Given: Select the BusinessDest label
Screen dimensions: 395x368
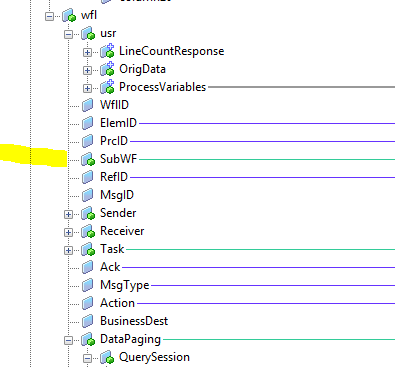Looking at the screenshot, I should tap(134, 321).
